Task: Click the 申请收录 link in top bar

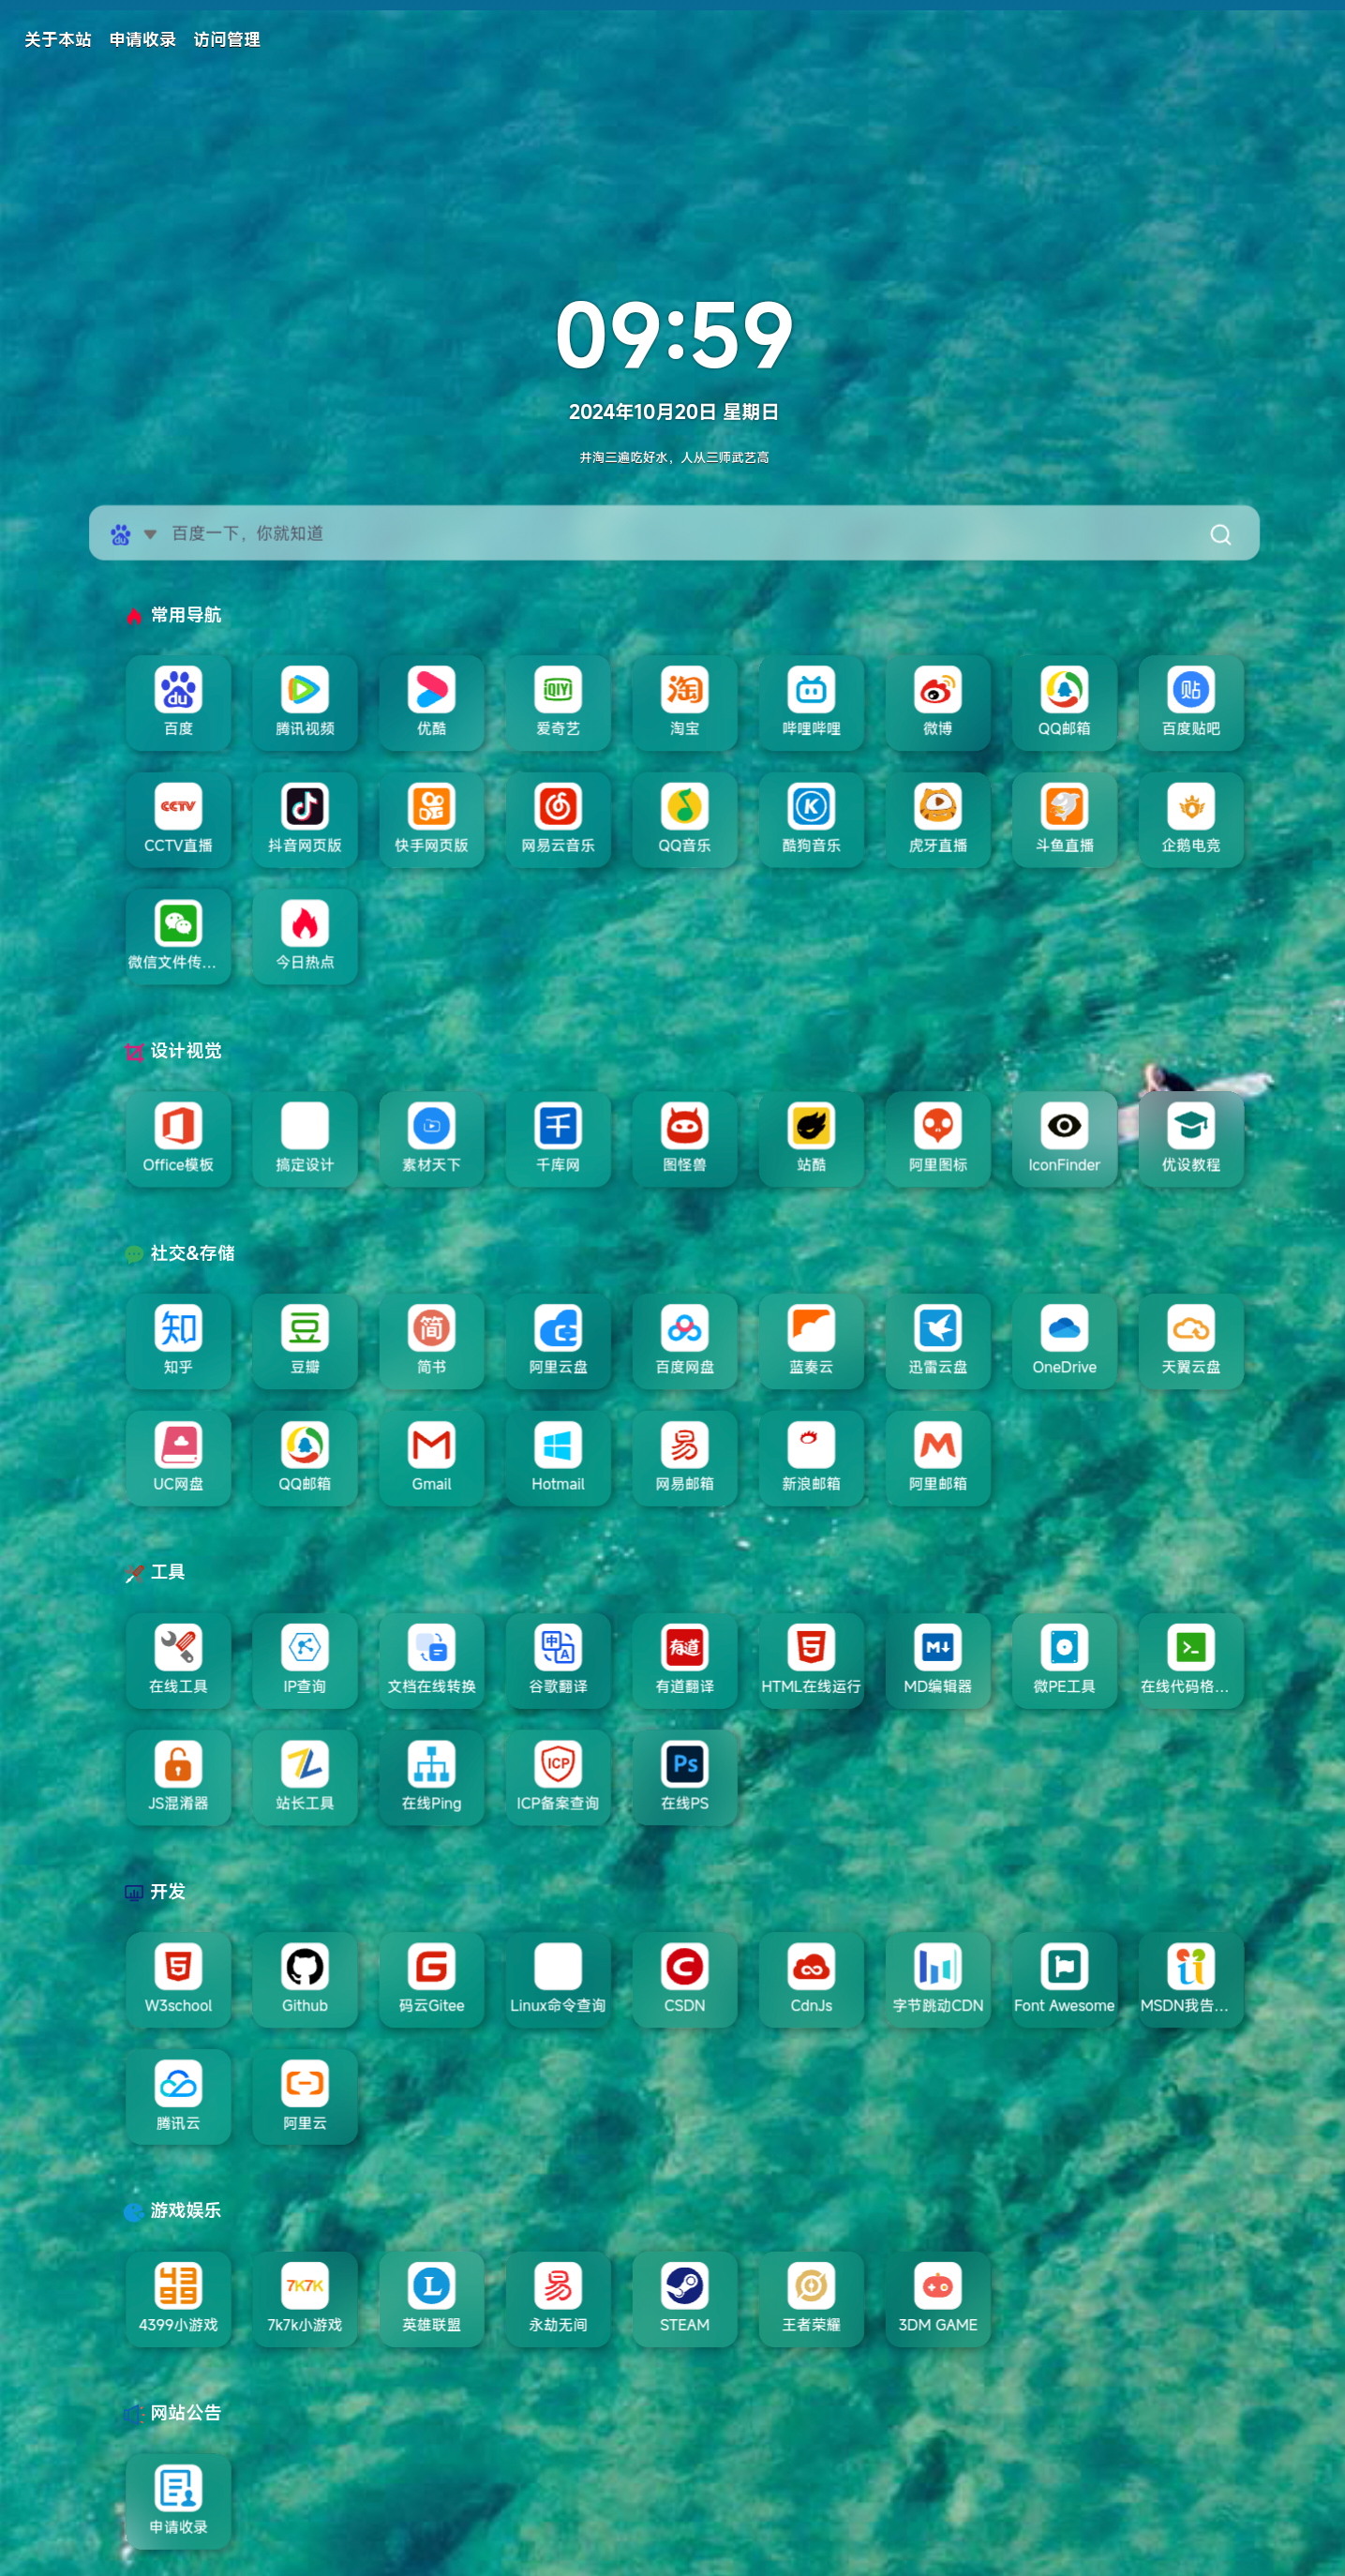Action: coord(143,40)
